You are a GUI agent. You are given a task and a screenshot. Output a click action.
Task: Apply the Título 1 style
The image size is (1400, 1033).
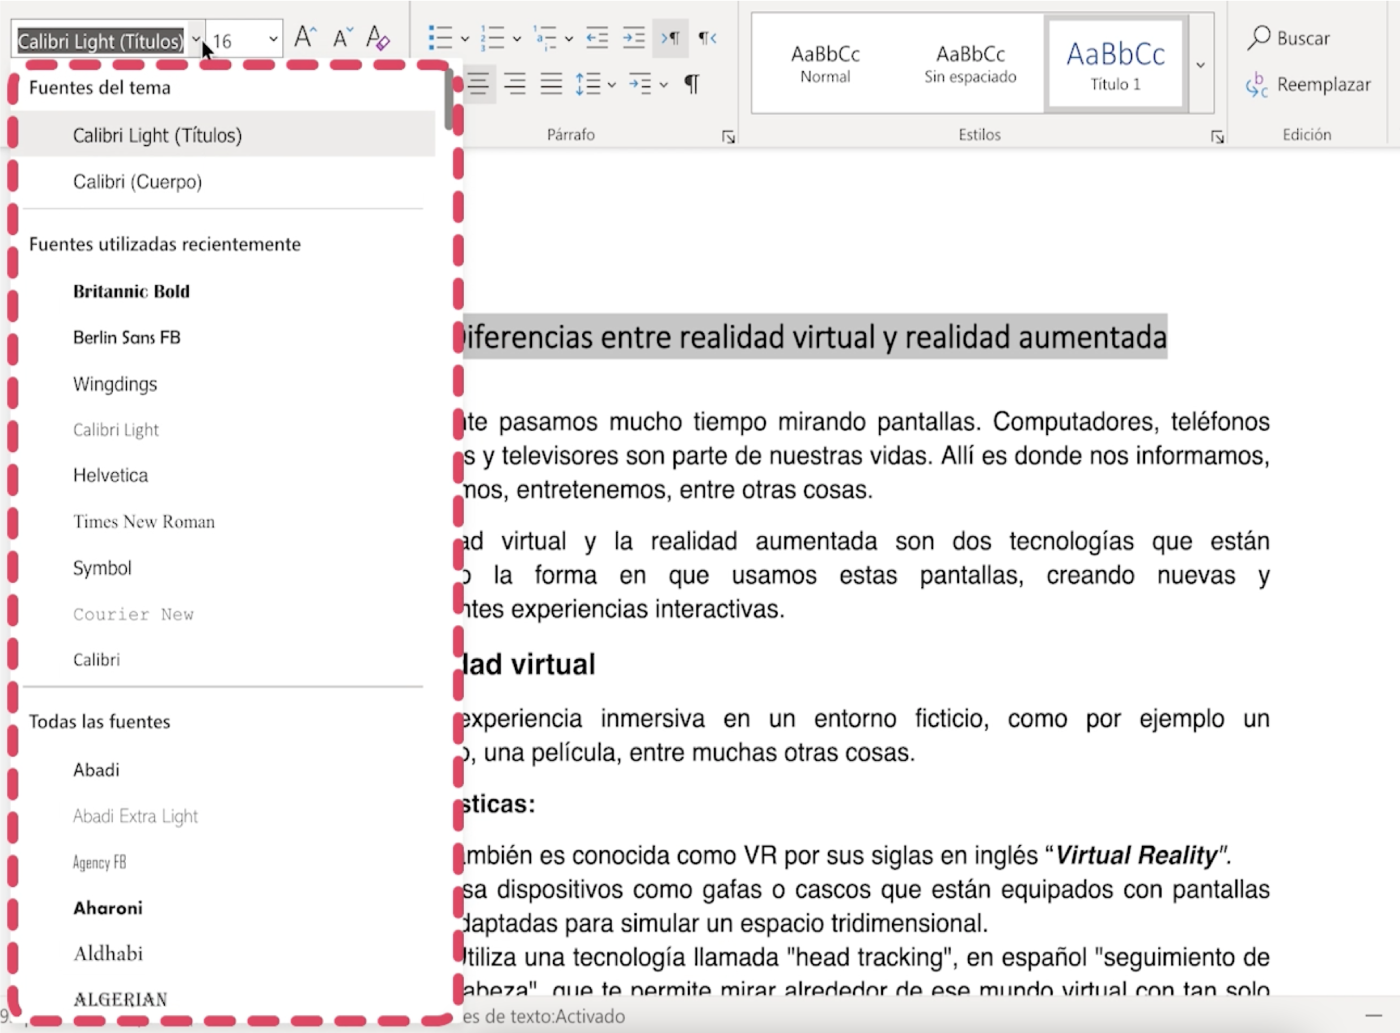pos(1116,64)
